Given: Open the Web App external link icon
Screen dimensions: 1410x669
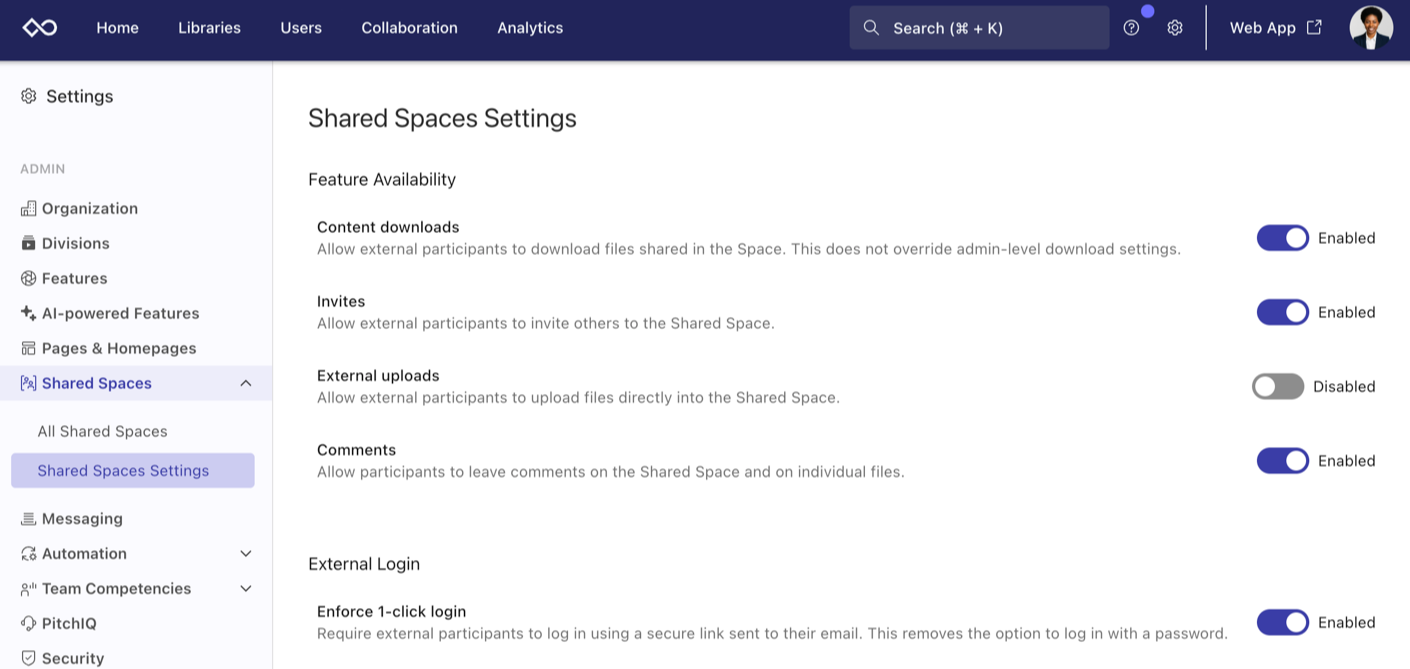Looking at the screenshot, I should [1316, 27].
